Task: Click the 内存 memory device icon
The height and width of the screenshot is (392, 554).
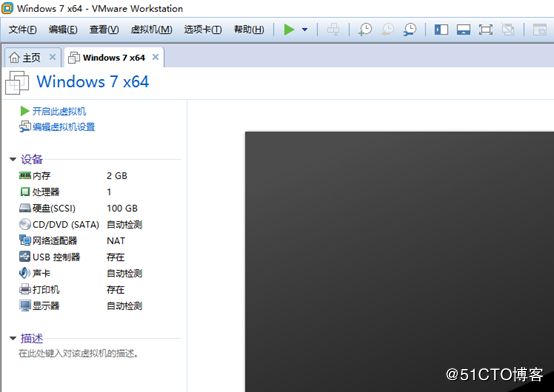Action: [25, 175]
